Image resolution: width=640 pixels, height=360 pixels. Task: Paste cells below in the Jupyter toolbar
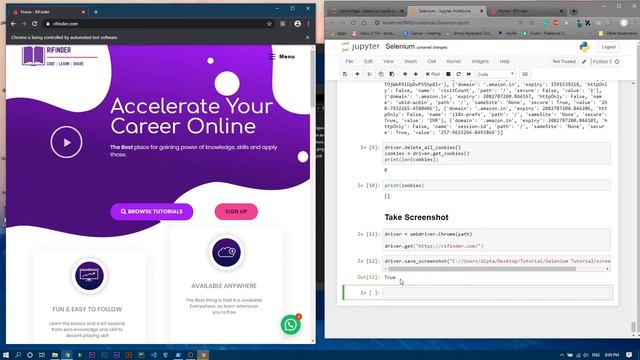coord(392,74)
